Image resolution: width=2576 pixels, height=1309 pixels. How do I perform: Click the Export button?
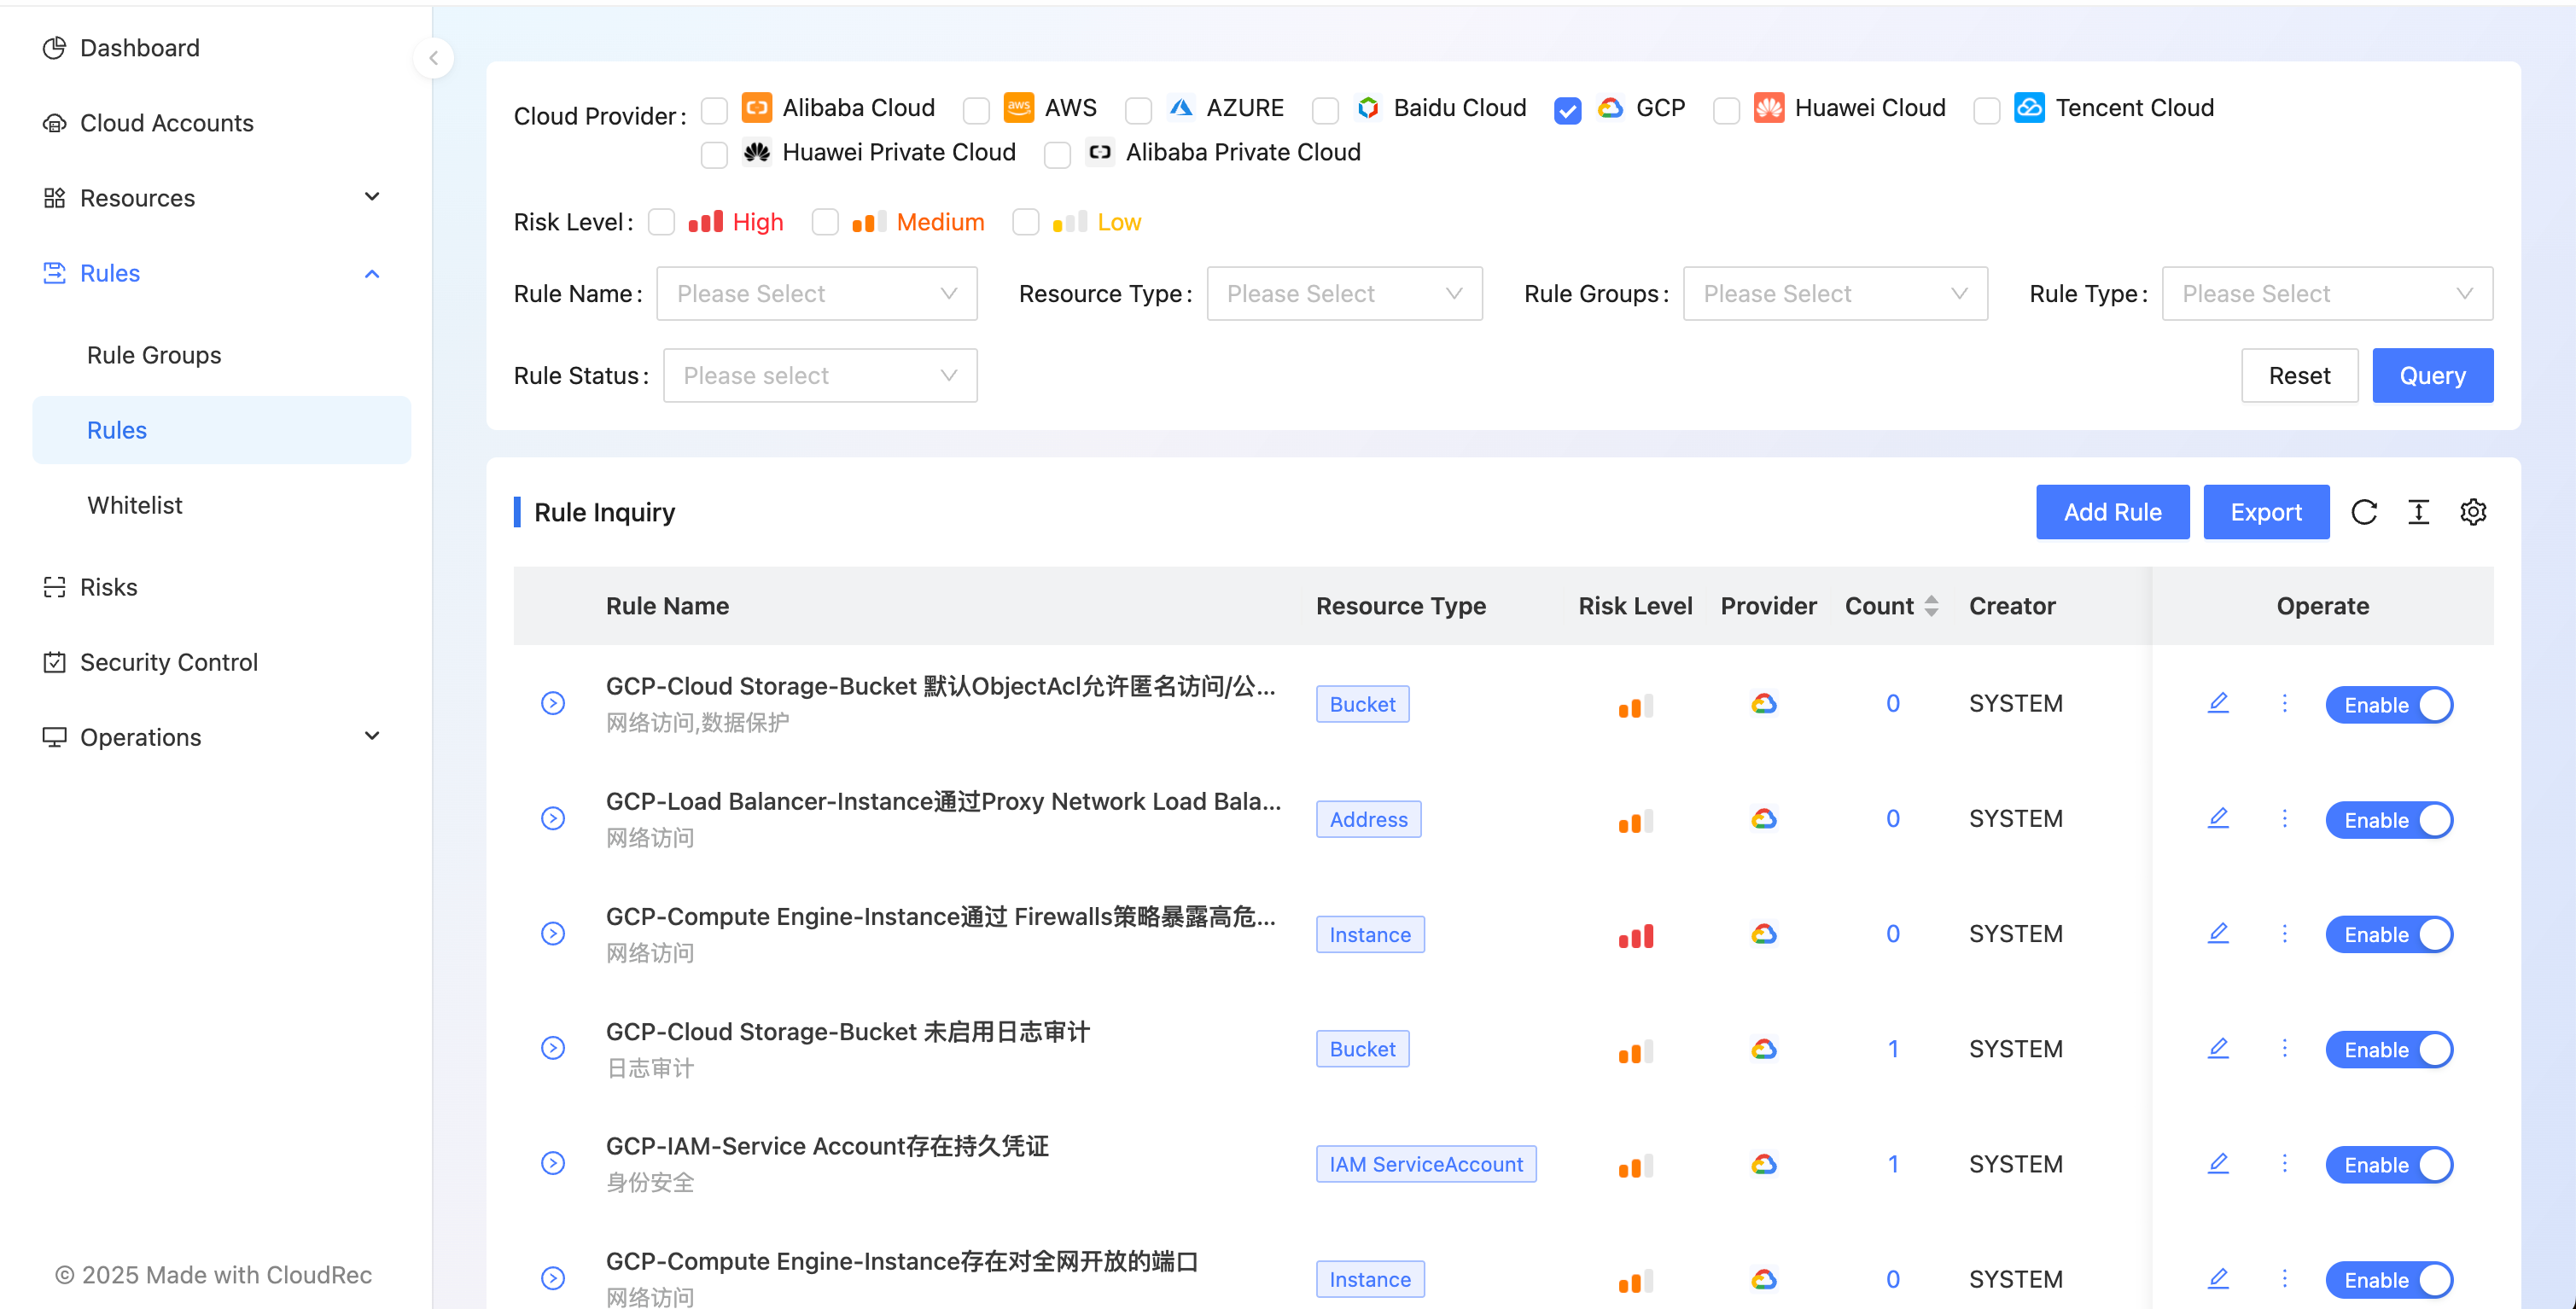(x=2266, y=512)
